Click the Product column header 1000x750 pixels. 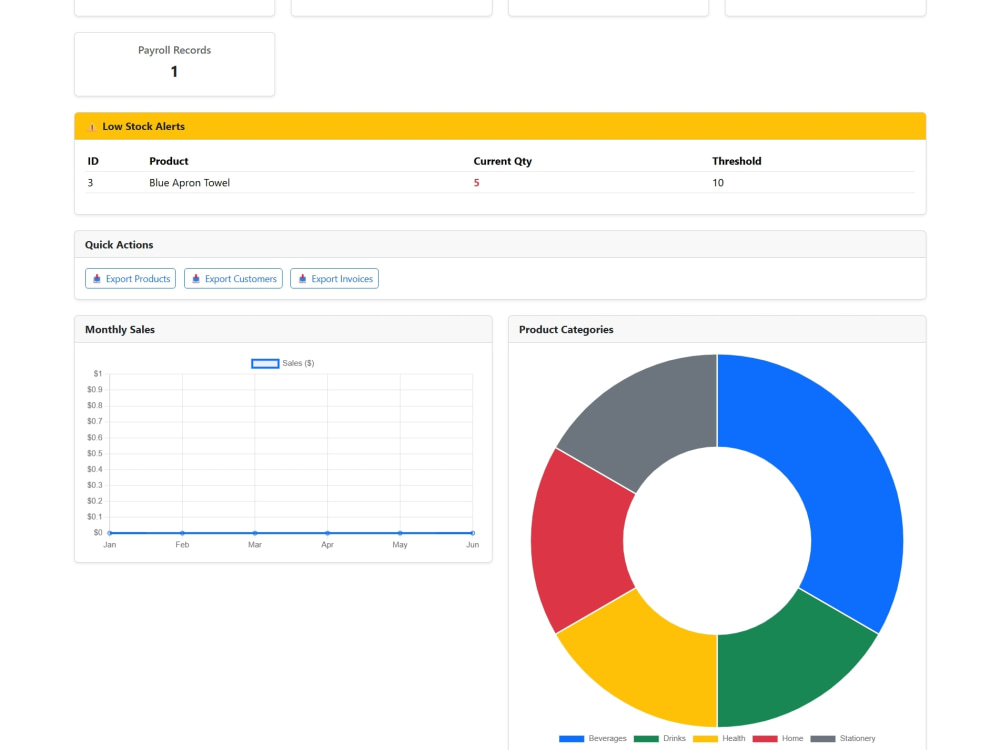pyautogui.click(x=168, y=161)
